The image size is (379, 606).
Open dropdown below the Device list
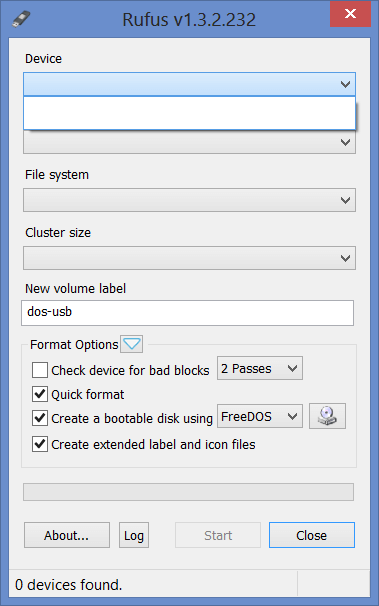point(189,142)
